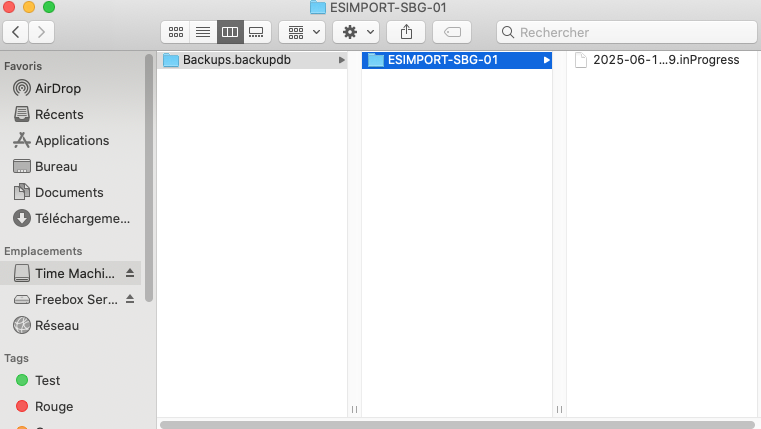Click the Favoris section header
Viewport: 761px width, 429px height.
pos(23,66)
